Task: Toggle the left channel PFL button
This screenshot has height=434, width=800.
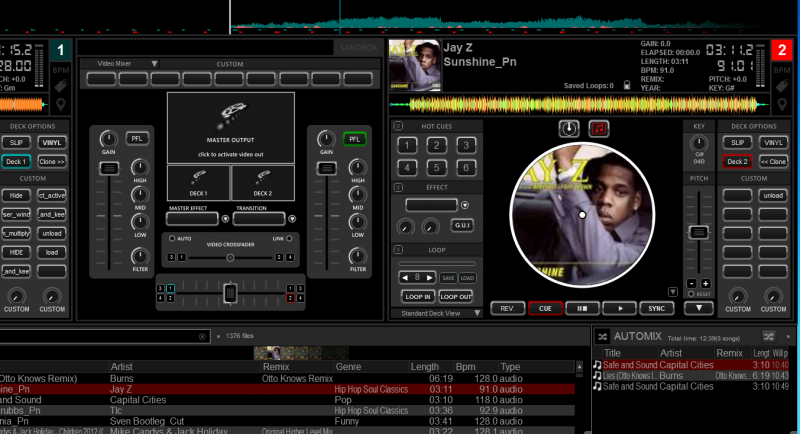Action: (137, 139)
